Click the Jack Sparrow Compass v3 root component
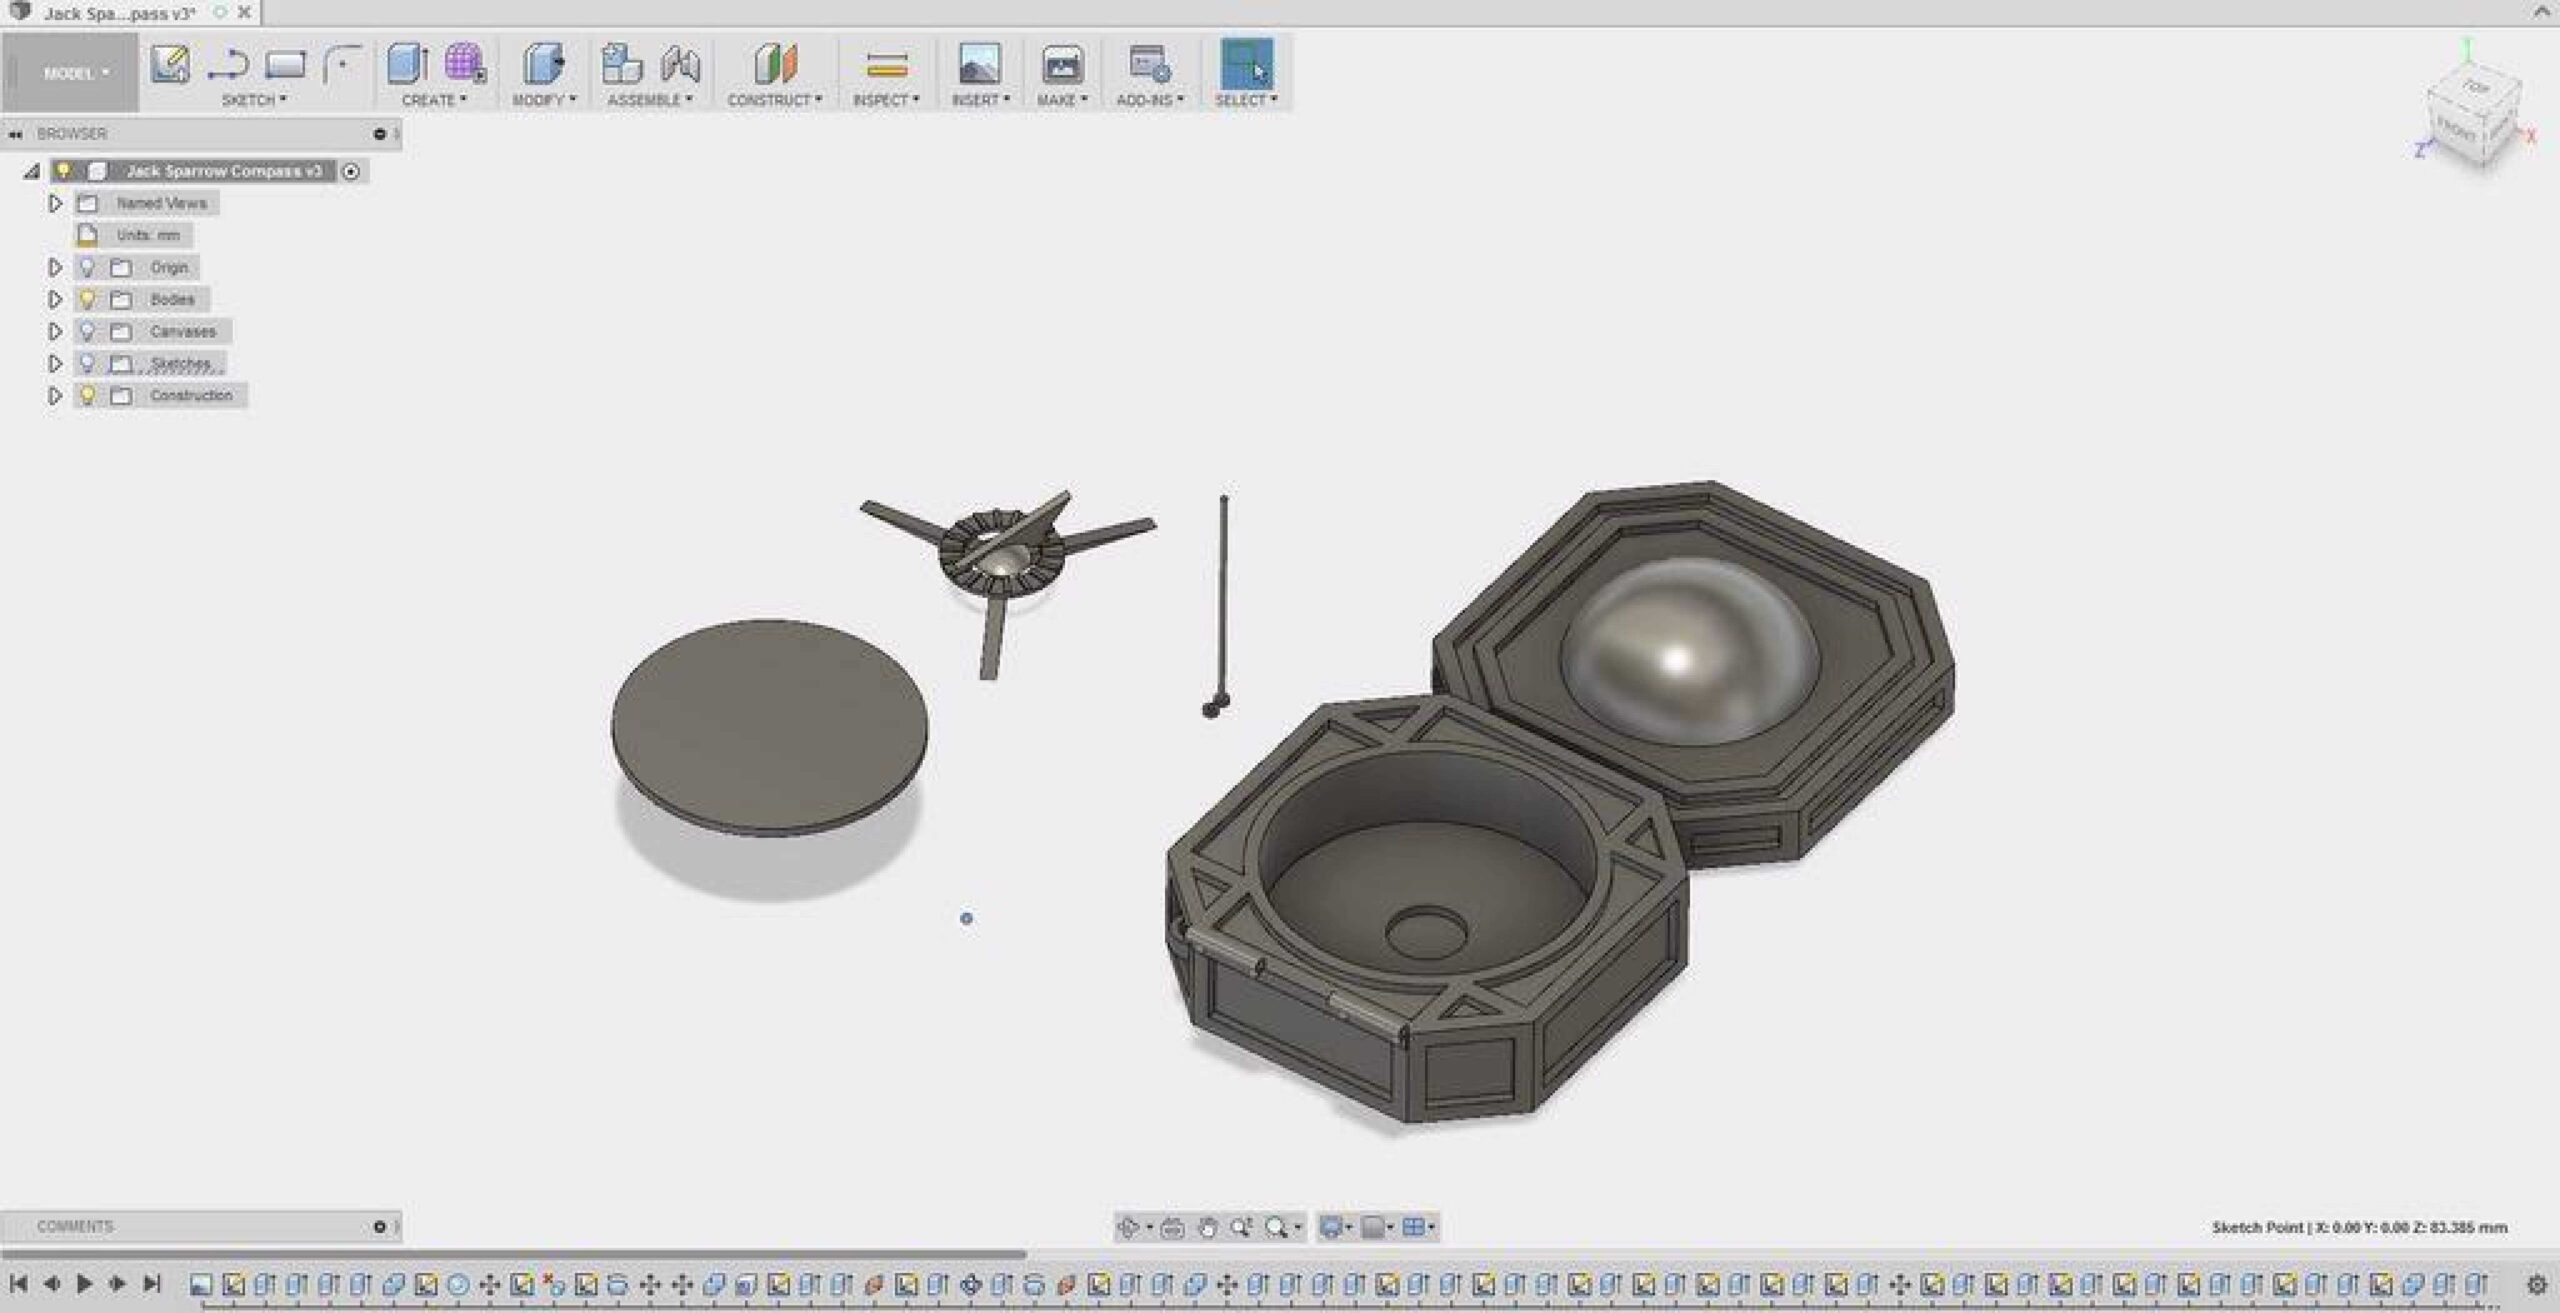 click(x=224, y=171)
